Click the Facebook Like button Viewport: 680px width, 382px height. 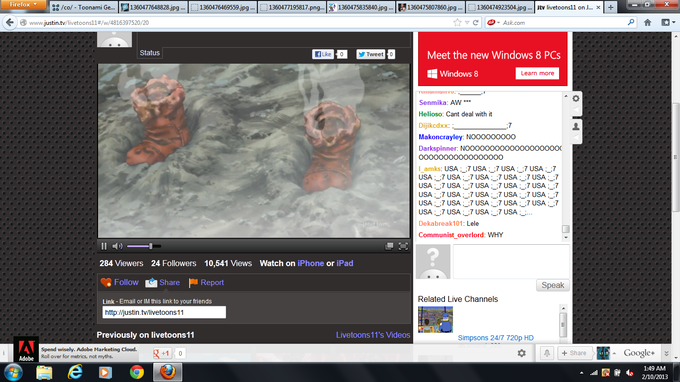tap(323, 54)
